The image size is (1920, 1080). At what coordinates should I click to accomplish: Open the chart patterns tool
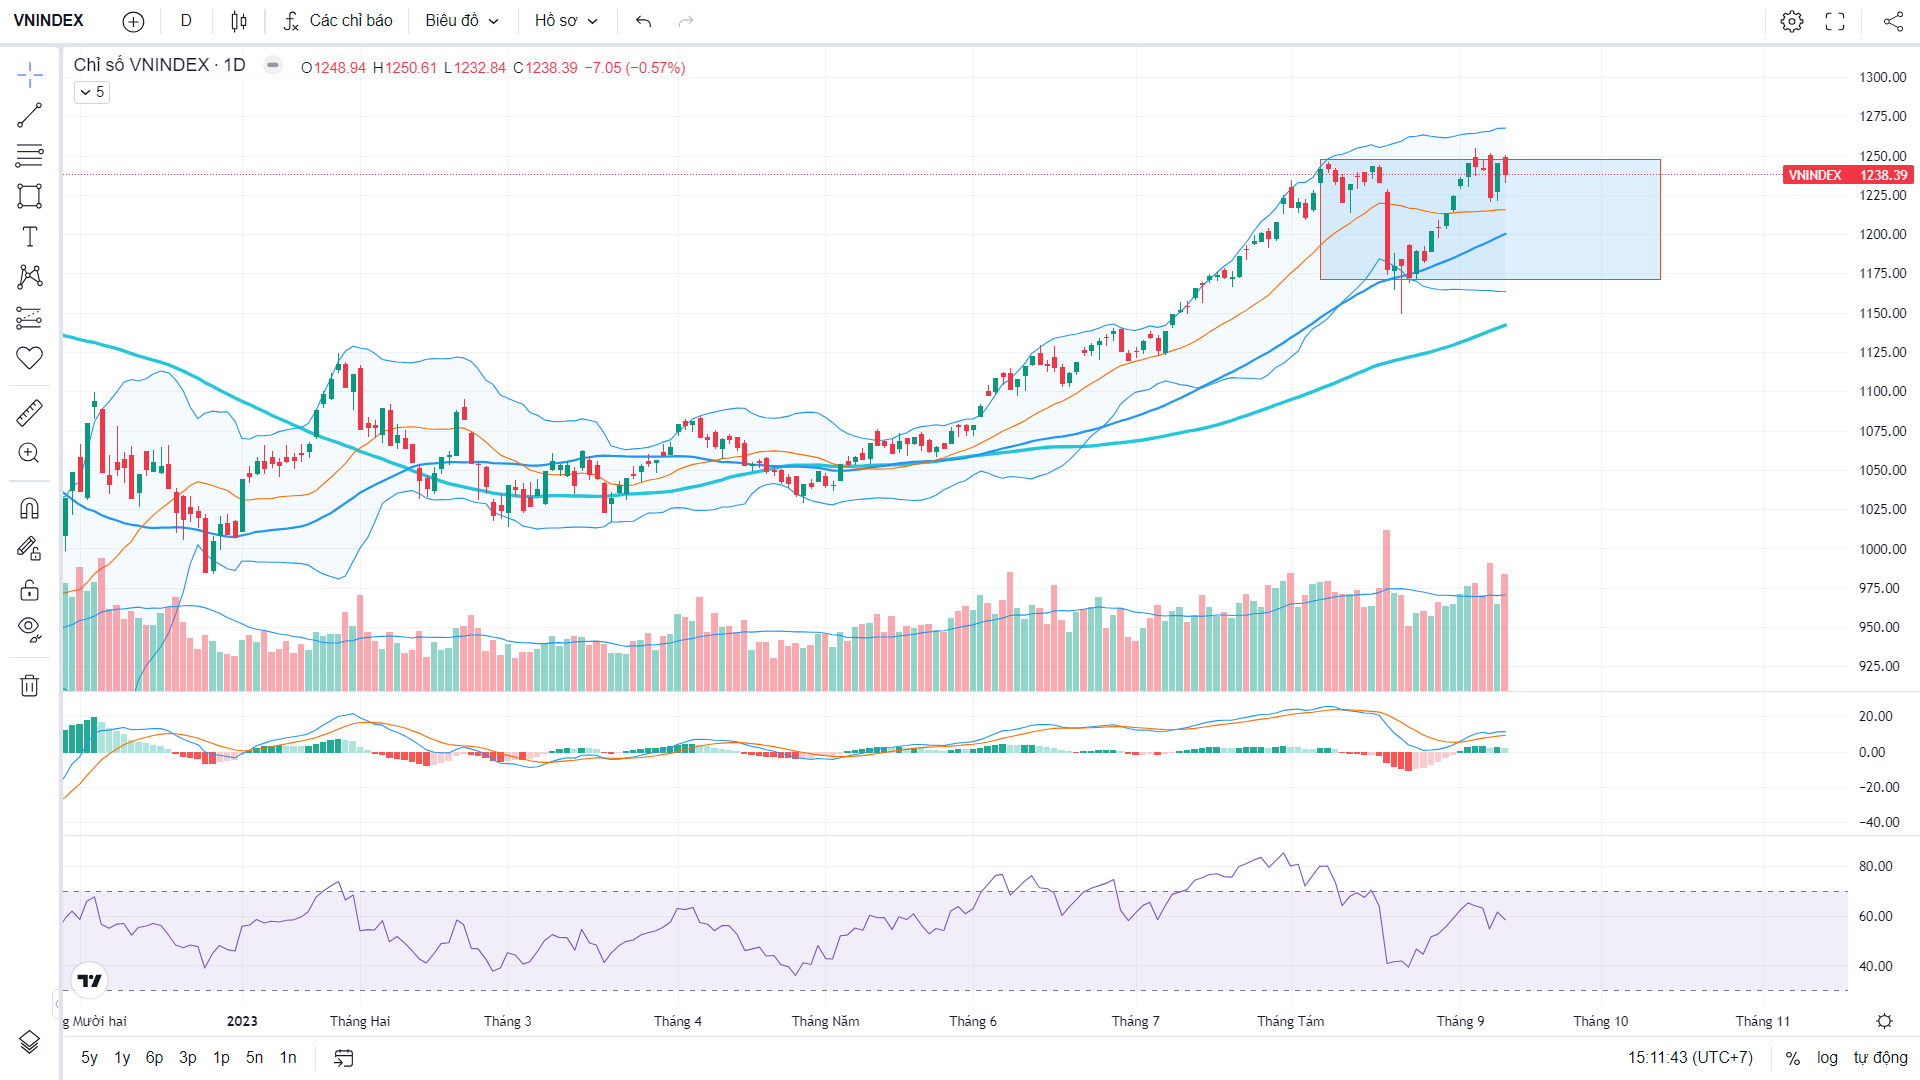tap(30, 277)
